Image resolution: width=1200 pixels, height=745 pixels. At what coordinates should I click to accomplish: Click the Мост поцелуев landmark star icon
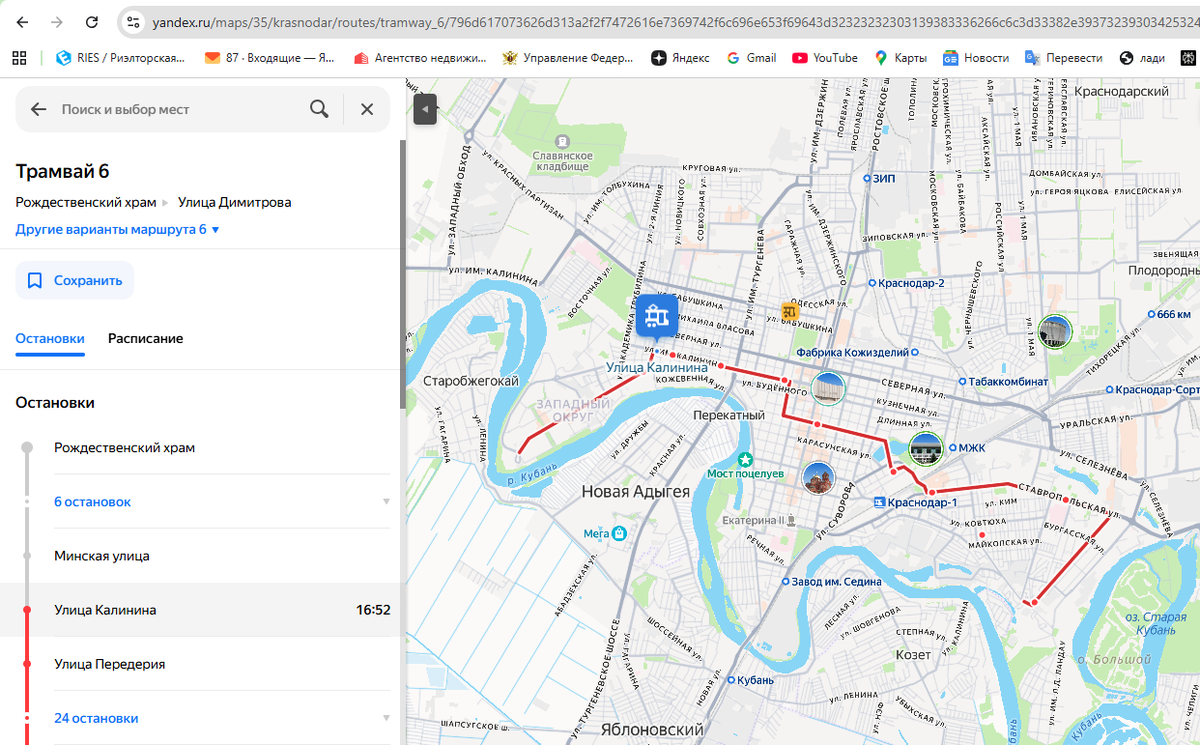coord(745,459)
